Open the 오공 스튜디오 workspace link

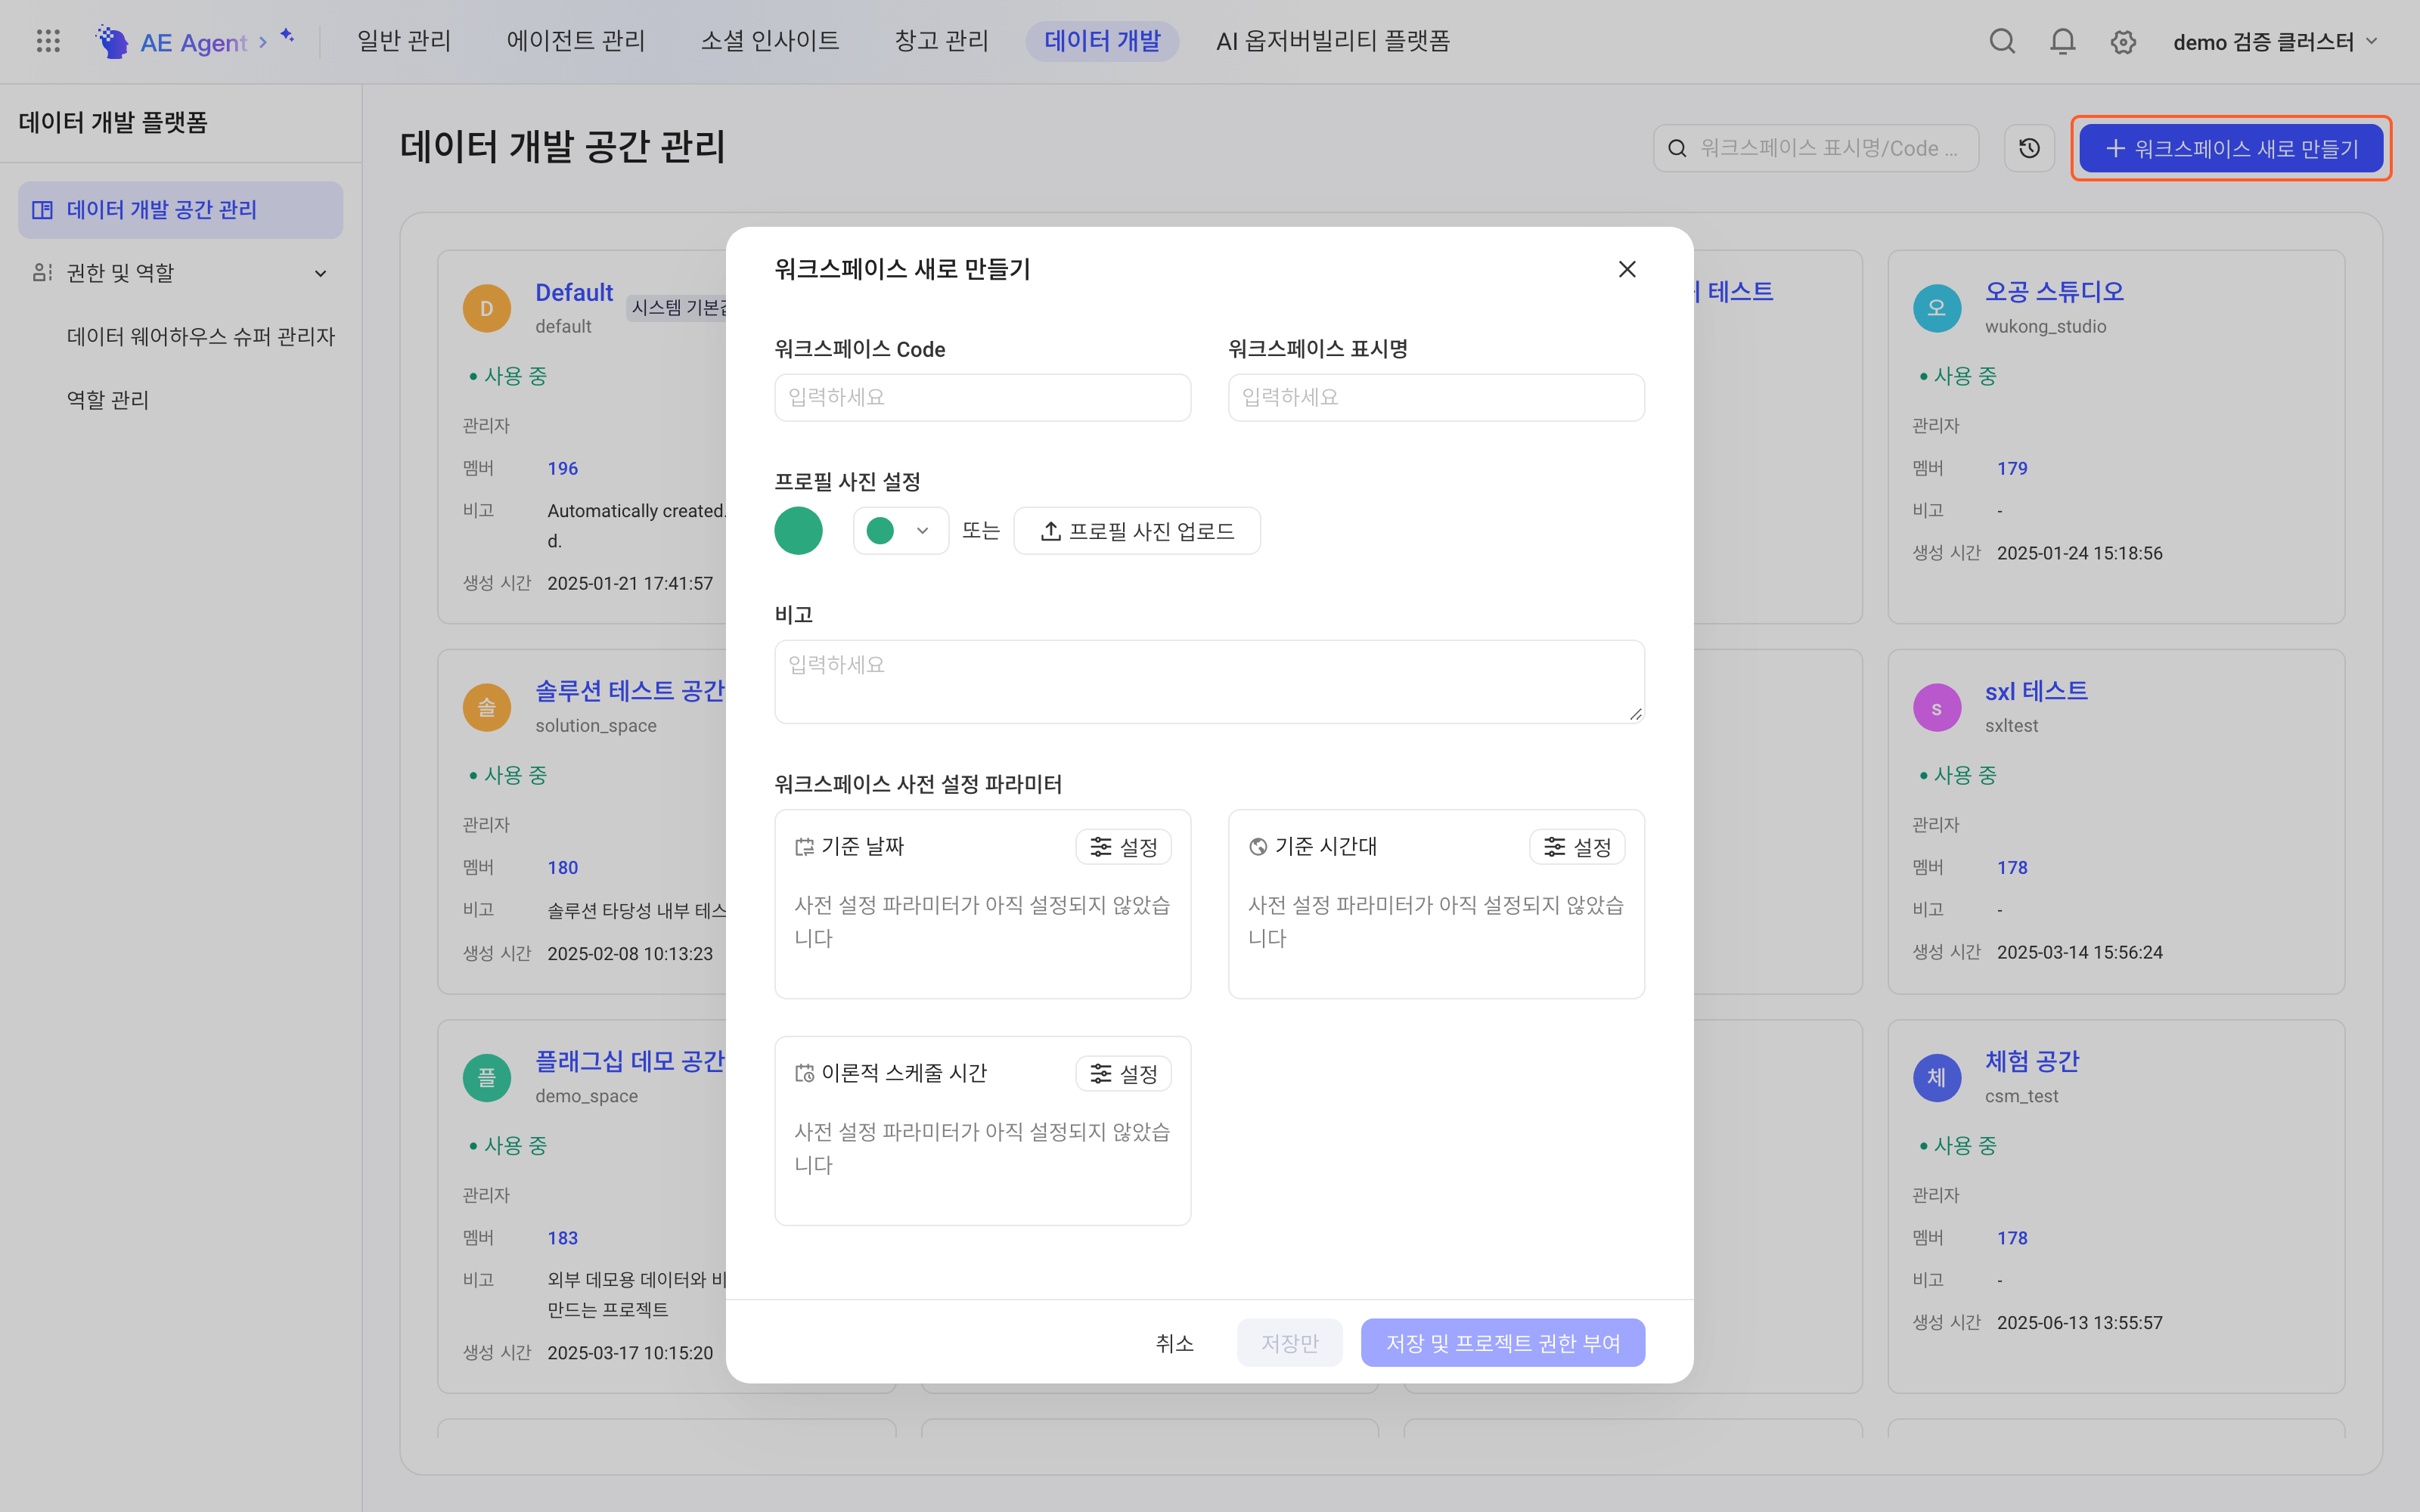(x=2054, y=291)
